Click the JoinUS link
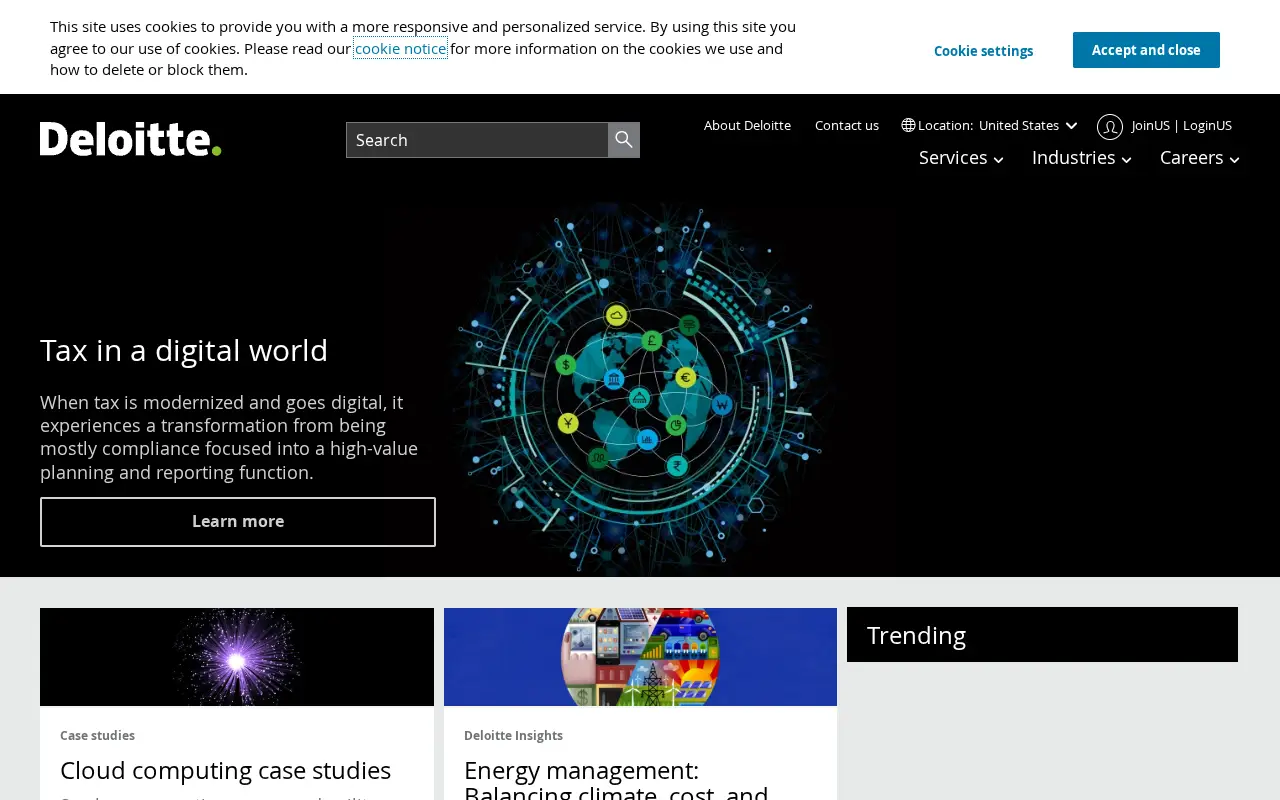The height and width of the screenshot is (800, 1280). tap(1150, 125)
